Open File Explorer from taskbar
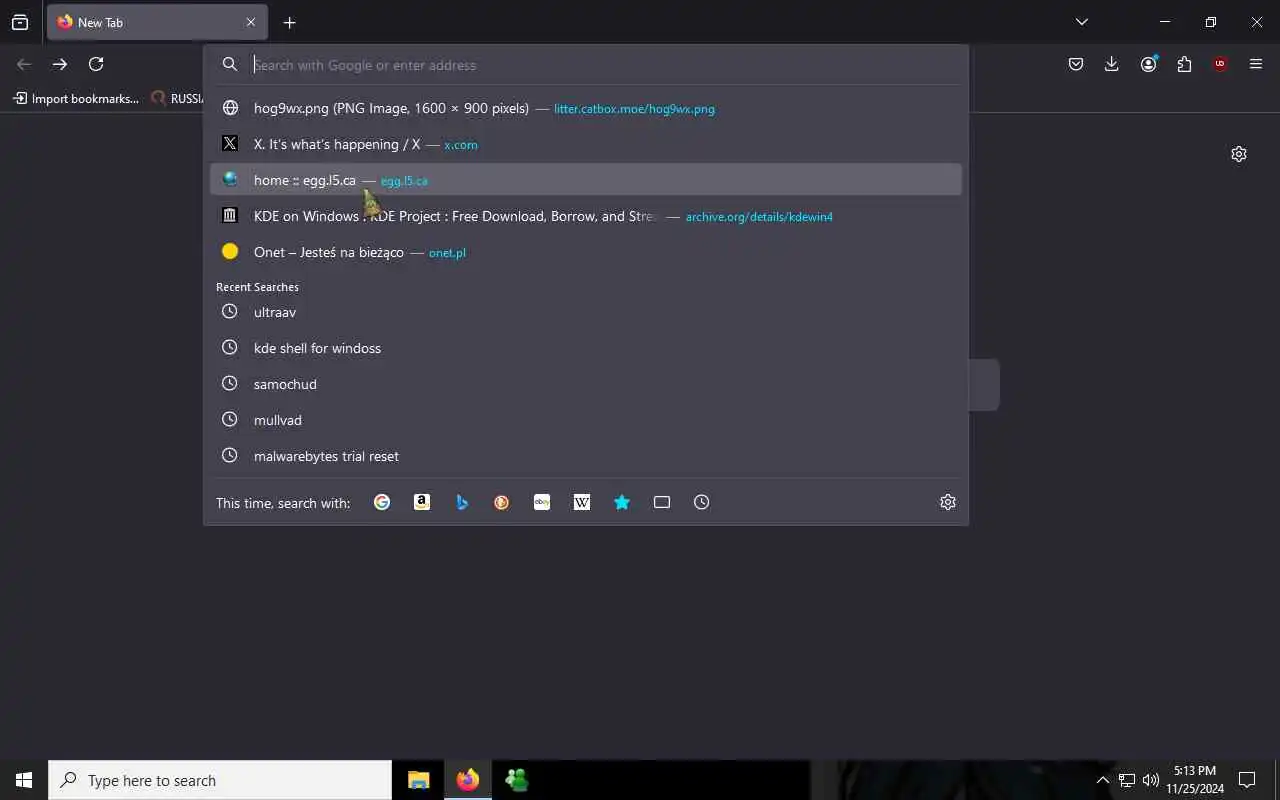The width and height of the screenshot is (1280, 800). coord(419,780)
